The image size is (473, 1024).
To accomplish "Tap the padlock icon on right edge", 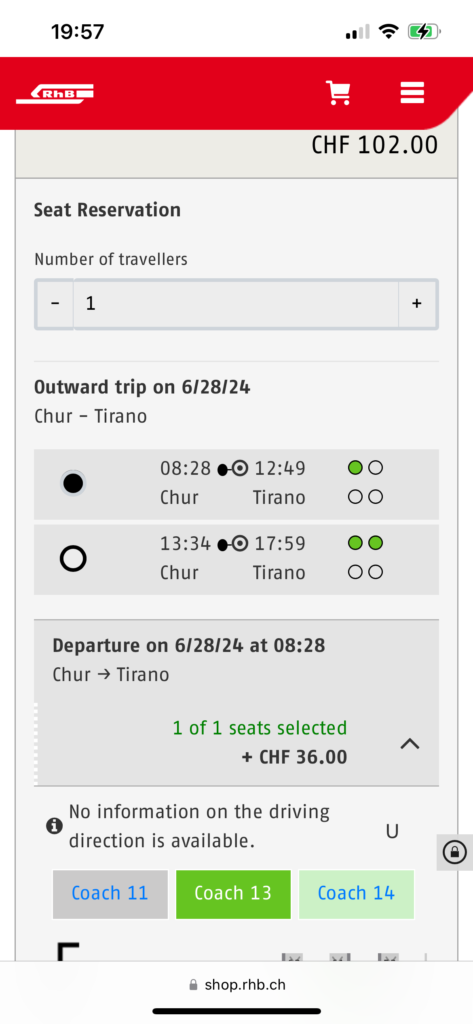I will 455,852.
